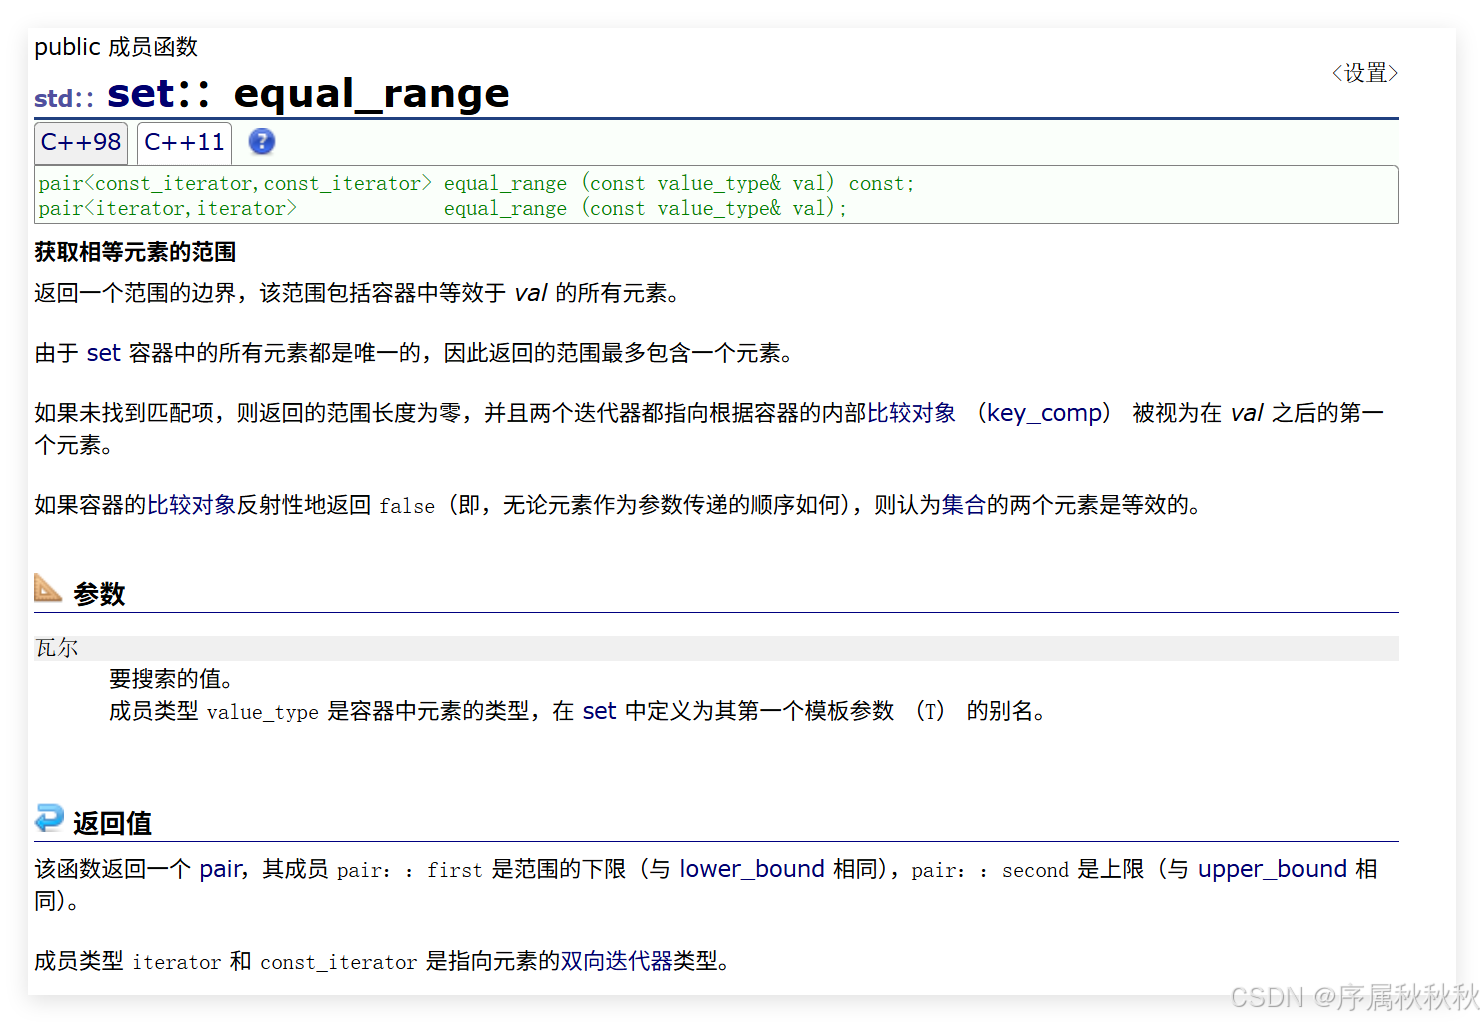The height and width of the screenshot is (1023, 1484).
Task: Click the set link in the value_type description
Action: pyautogui.click(x=599, y=711)
